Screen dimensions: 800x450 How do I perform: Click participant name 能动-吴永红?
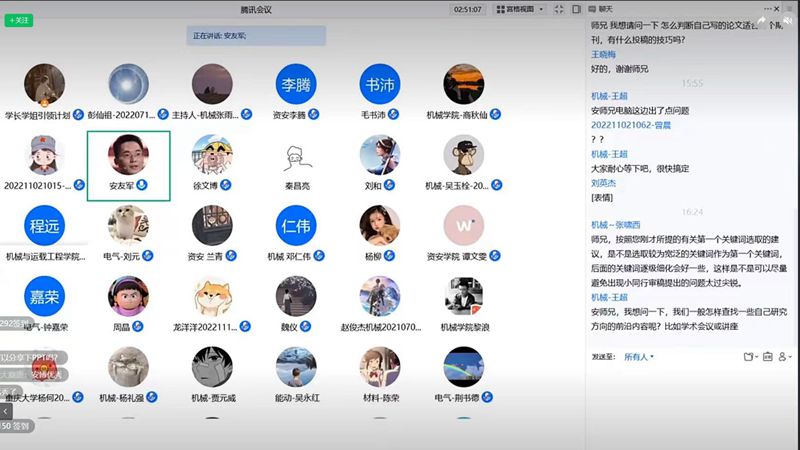pos(297,398)
